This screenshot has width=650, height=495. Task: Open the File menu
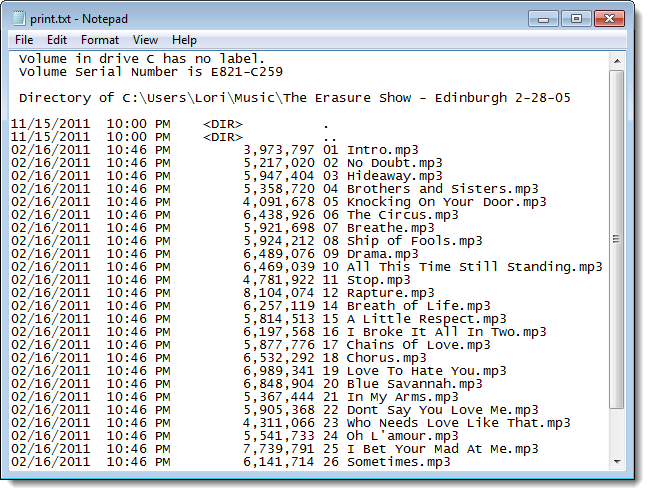point(24,40)
